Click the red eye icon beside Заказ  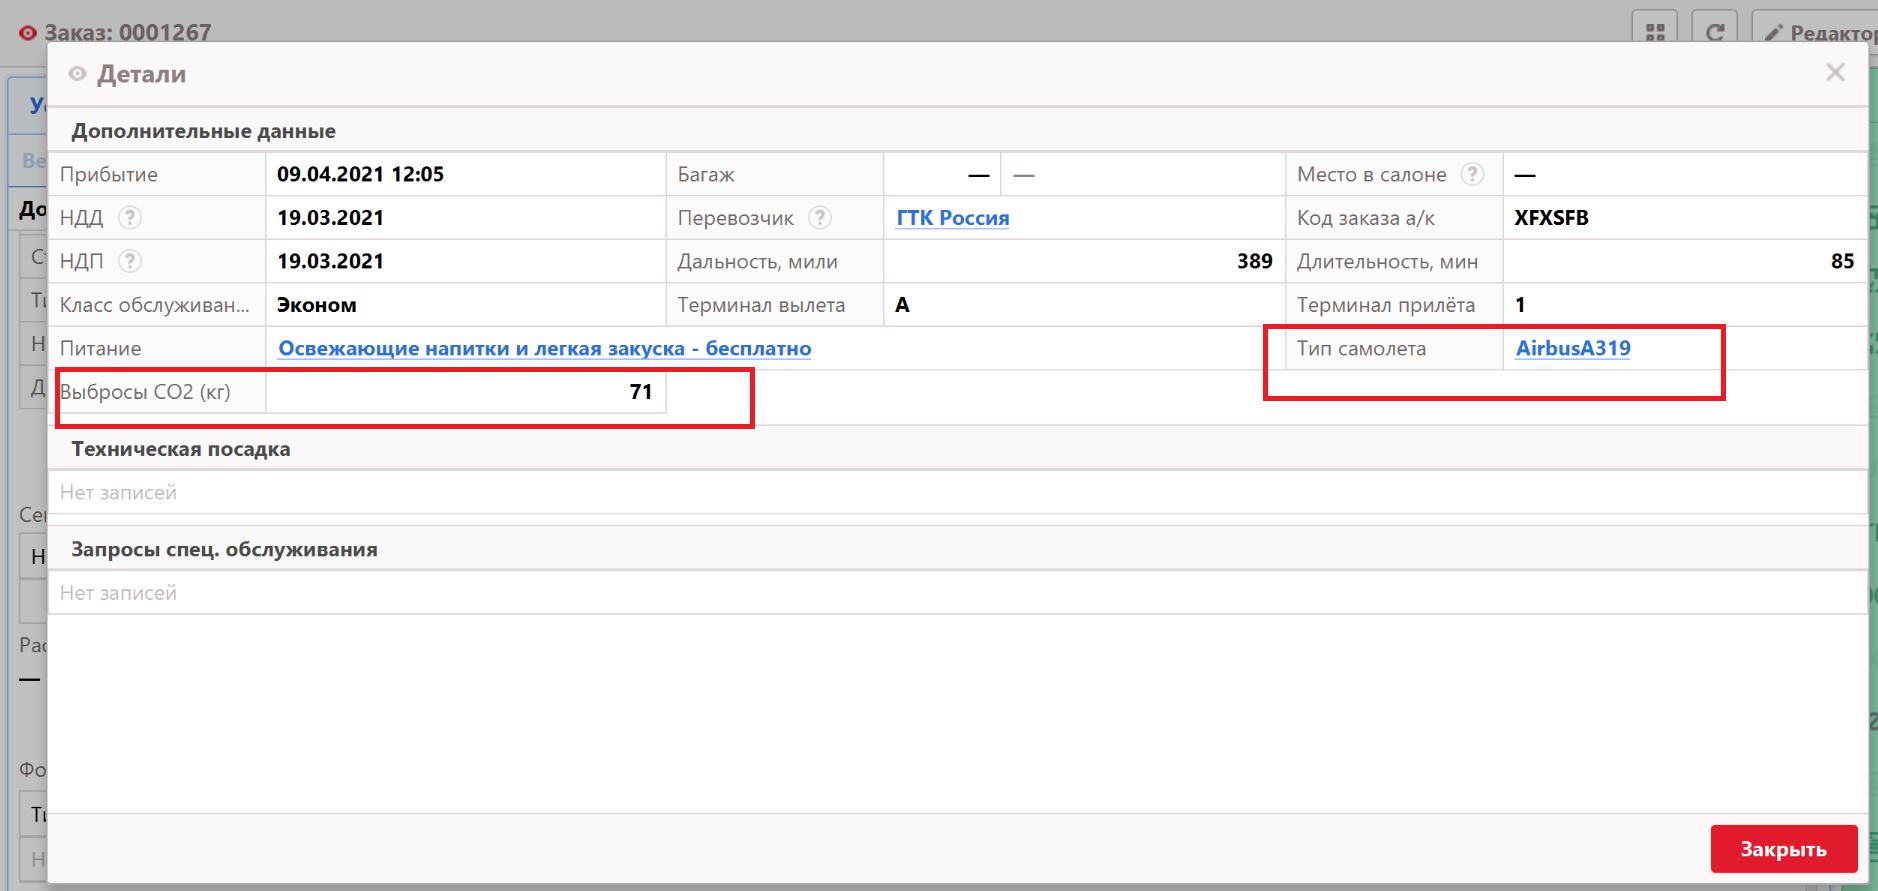click(x=27, y=33)
